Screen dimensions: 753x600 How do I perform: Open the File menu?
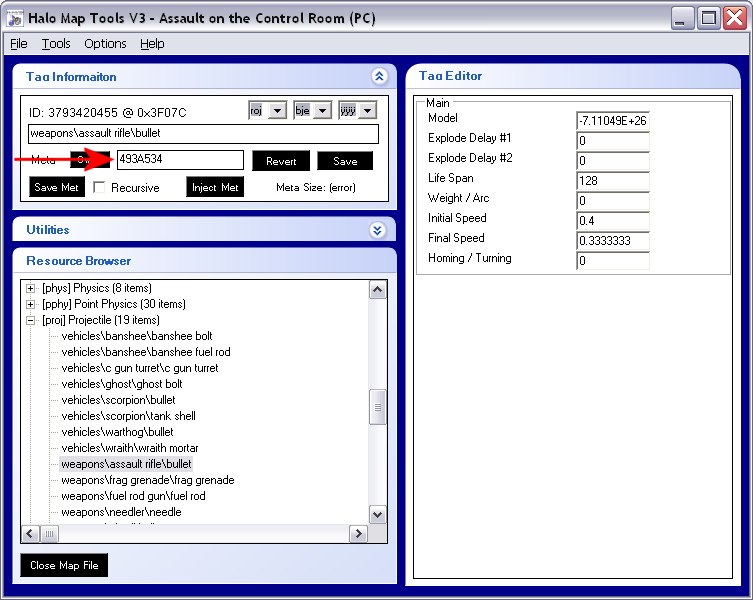click(19, 44)
